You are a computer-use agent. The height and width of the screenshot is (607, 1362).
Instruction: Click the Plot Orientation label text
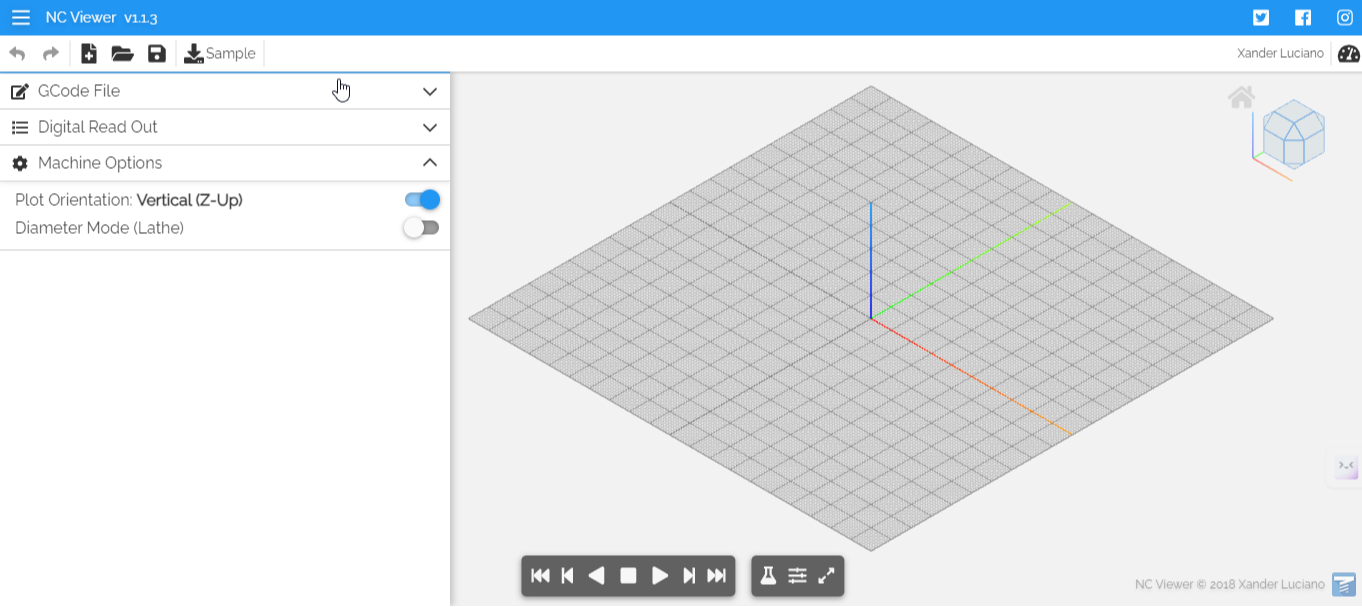[x=129, y=200]
